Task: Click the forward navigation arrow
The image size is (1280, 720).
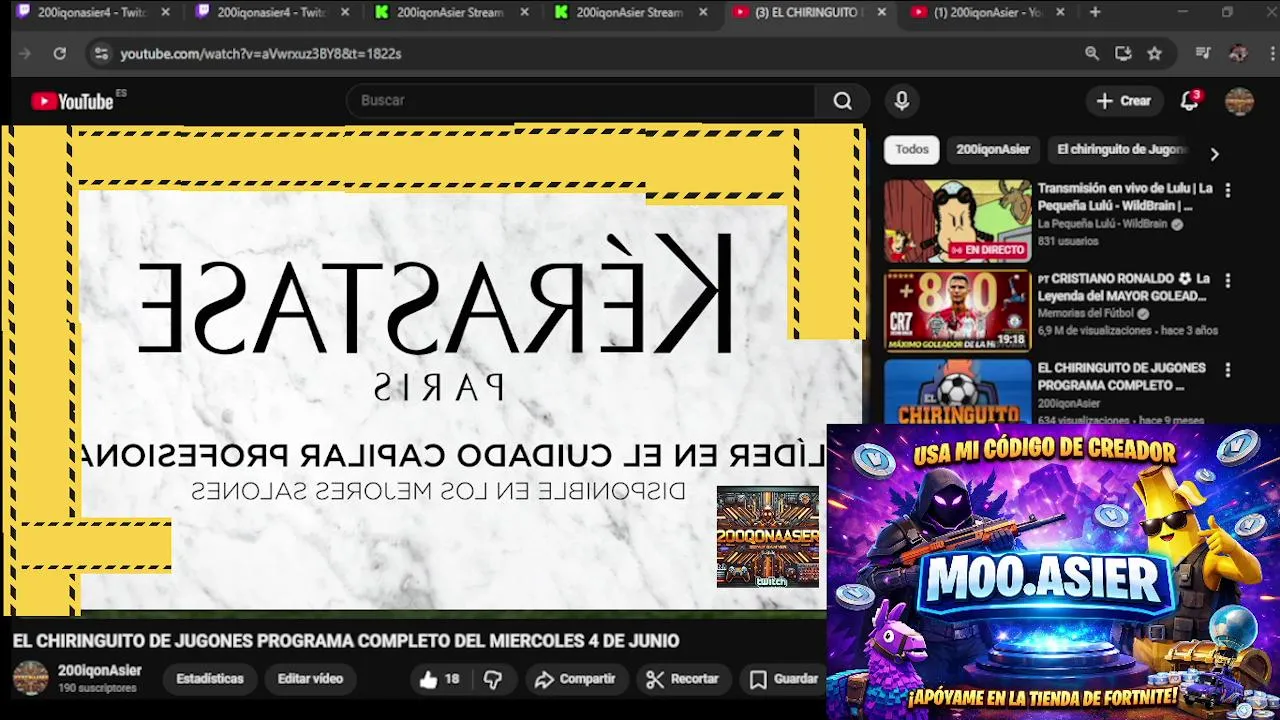Action: coord(25,54)
